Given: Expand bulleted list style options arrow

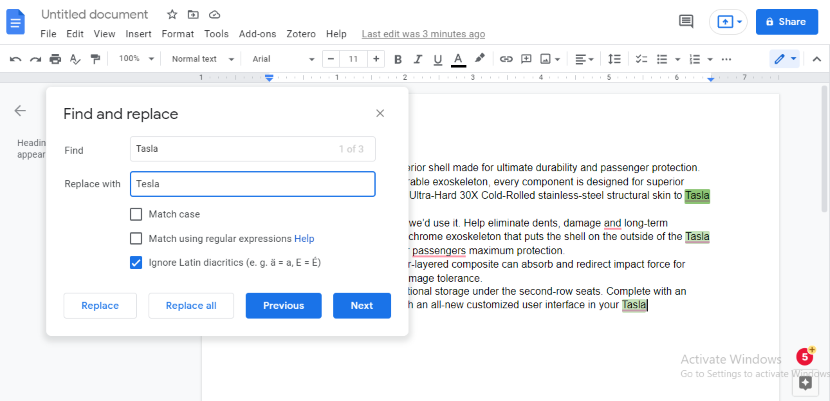Looking at the screenshot, I should (678, 59).
